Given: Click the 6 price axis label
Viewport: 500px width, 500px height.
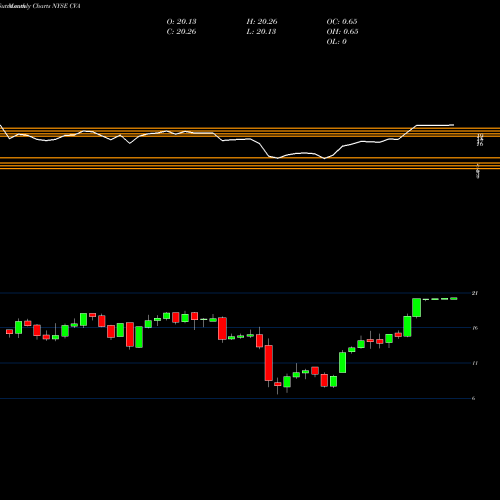Looking at the screenshot, I should [x=473, y=398].
